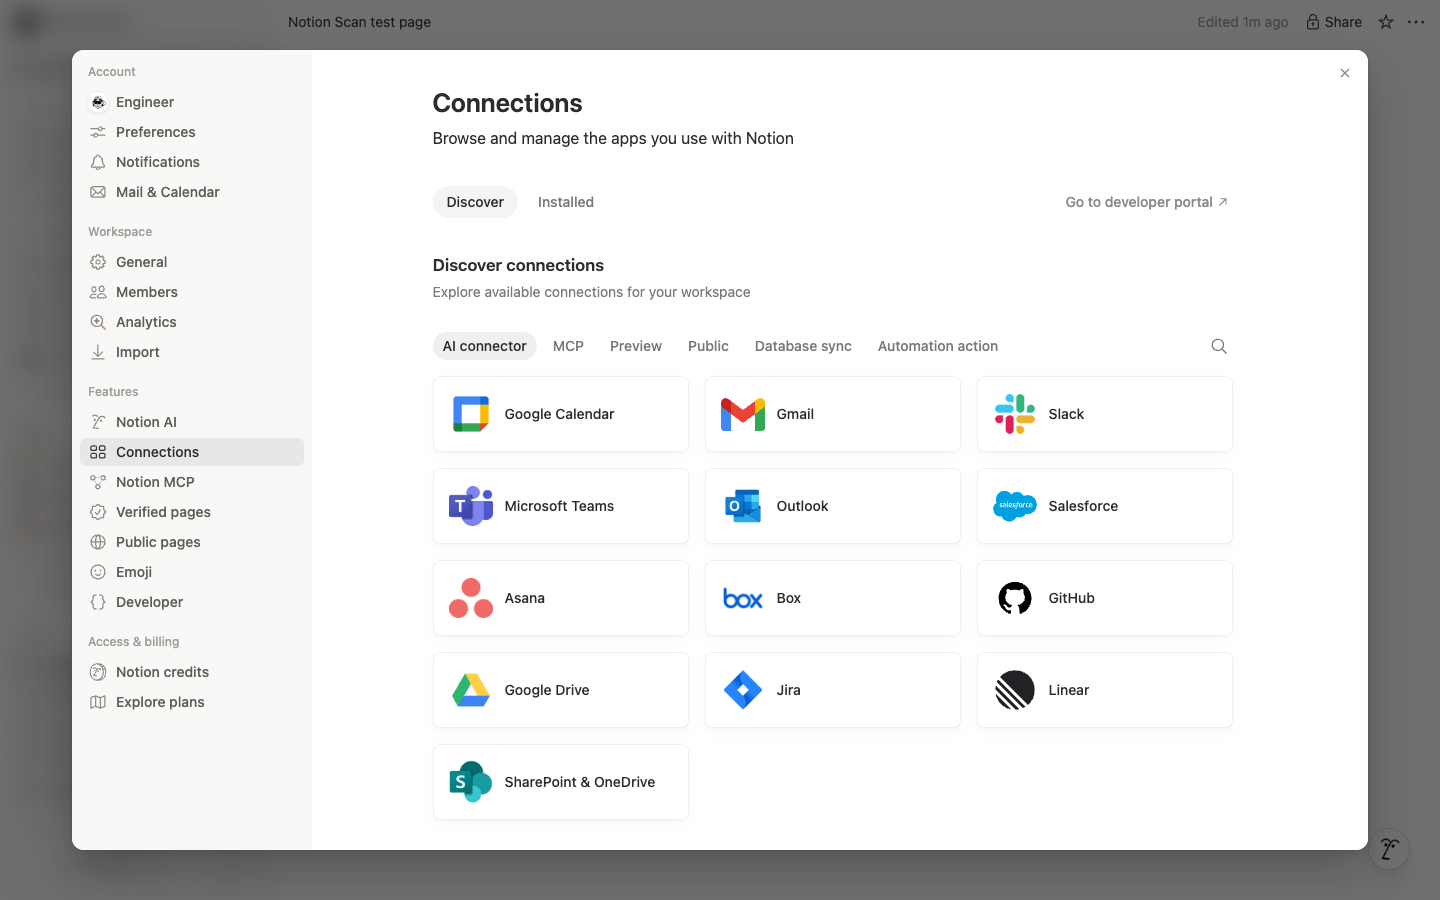Open Go to developer portal link

point(1146,202)
